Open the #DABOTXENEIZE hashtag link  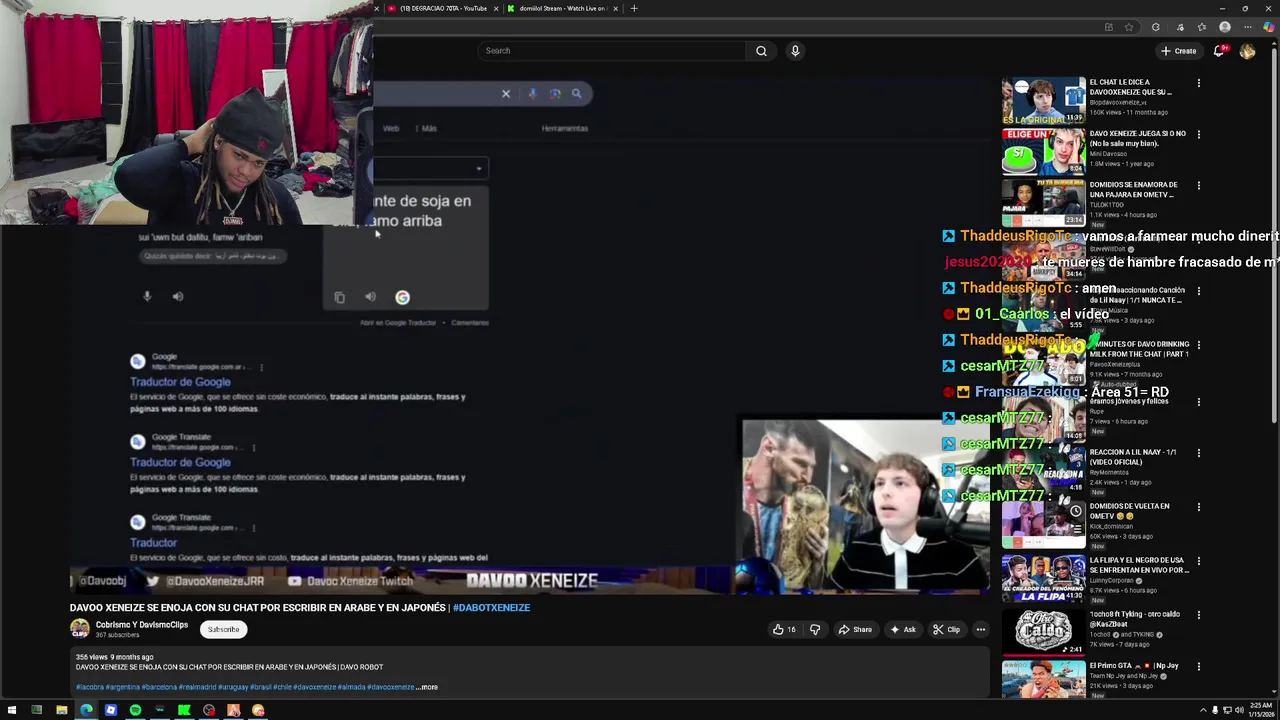pos(491,607)
